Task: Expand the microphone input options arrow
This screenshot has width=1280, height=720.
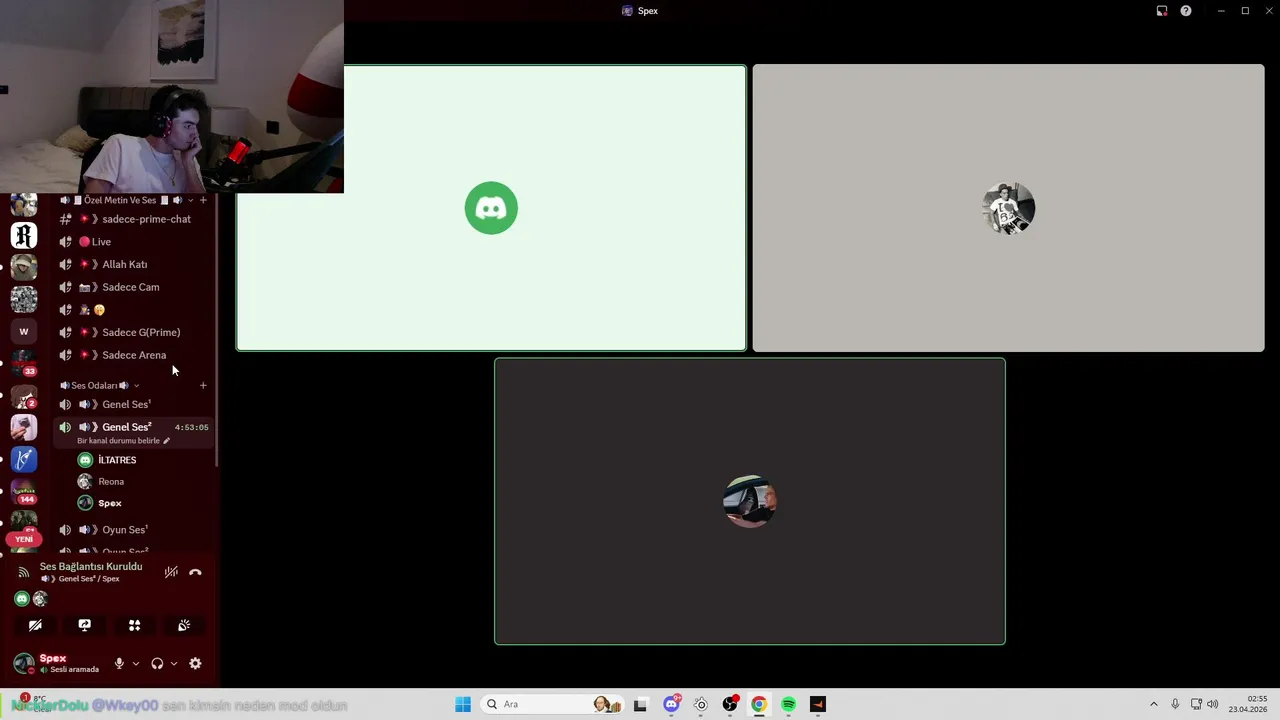Action: [x=136, y=663]
